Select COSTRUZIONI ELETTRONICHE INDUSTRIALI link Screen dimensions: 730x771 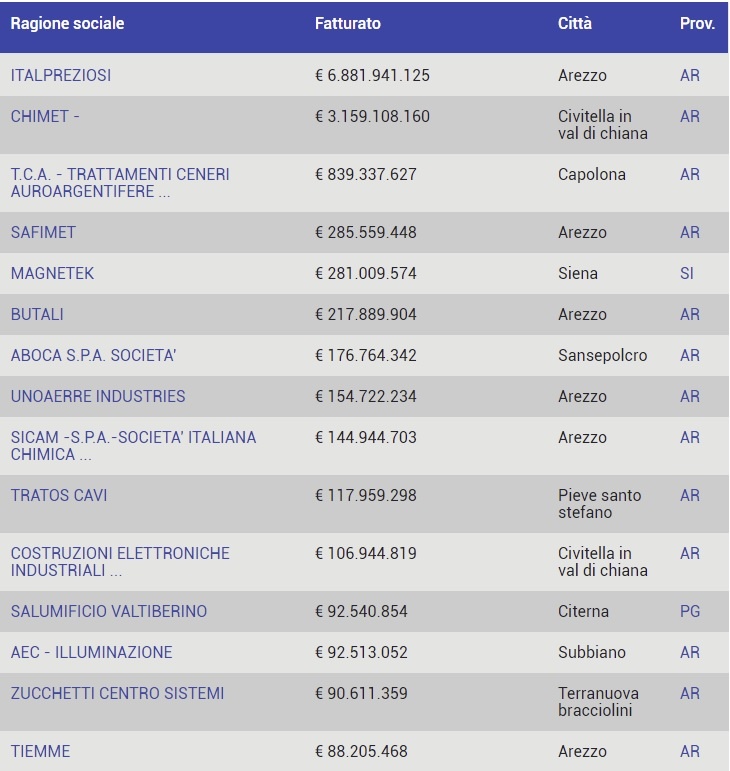(x=120, y=562)
